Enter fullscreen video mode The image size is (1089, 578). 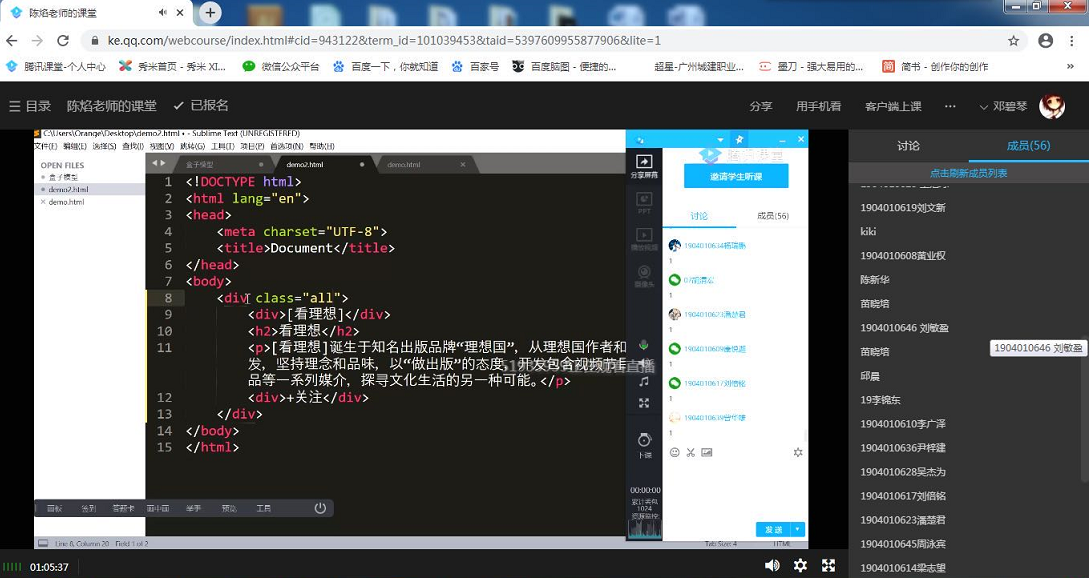point(828,565)
